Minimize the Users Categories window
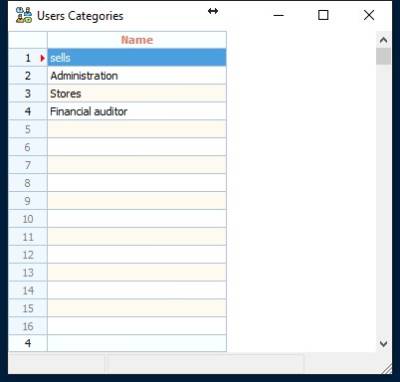Screen dimensions: 400x382 (x=279, y=15)
